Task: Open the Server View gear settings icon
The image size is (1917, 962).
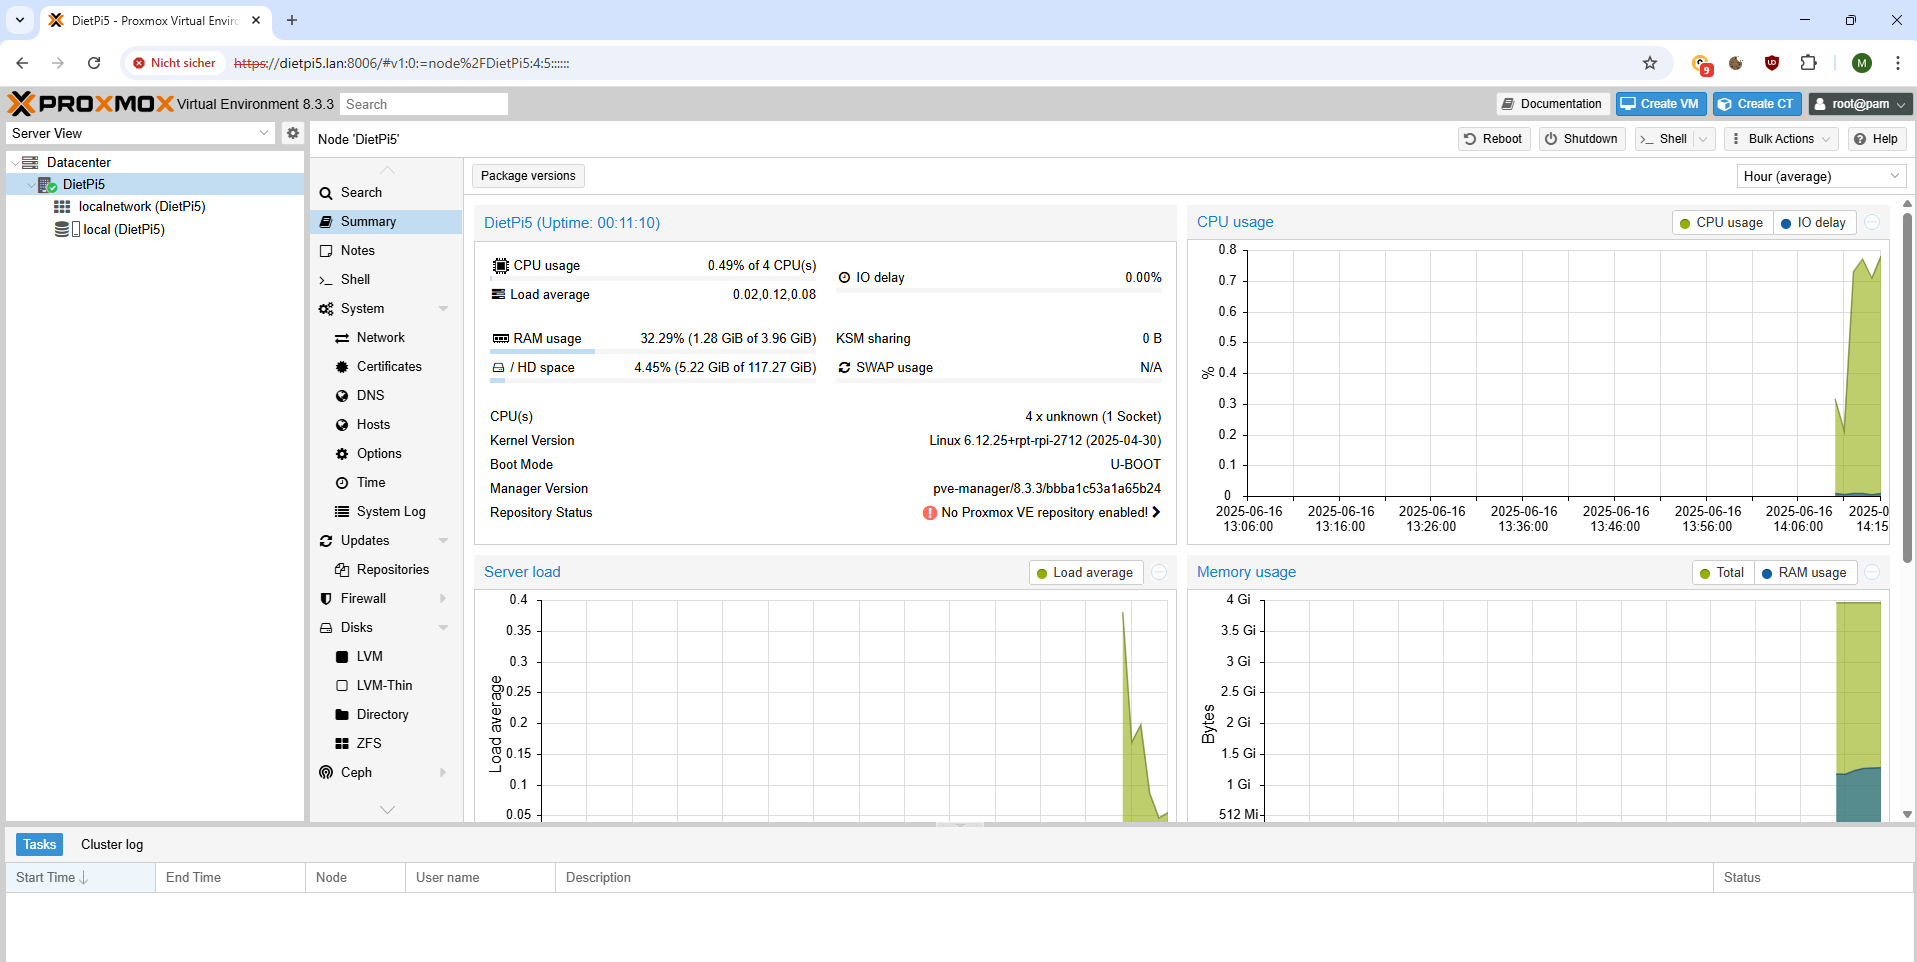Action: pyautogui.click(x=292, y=133)
